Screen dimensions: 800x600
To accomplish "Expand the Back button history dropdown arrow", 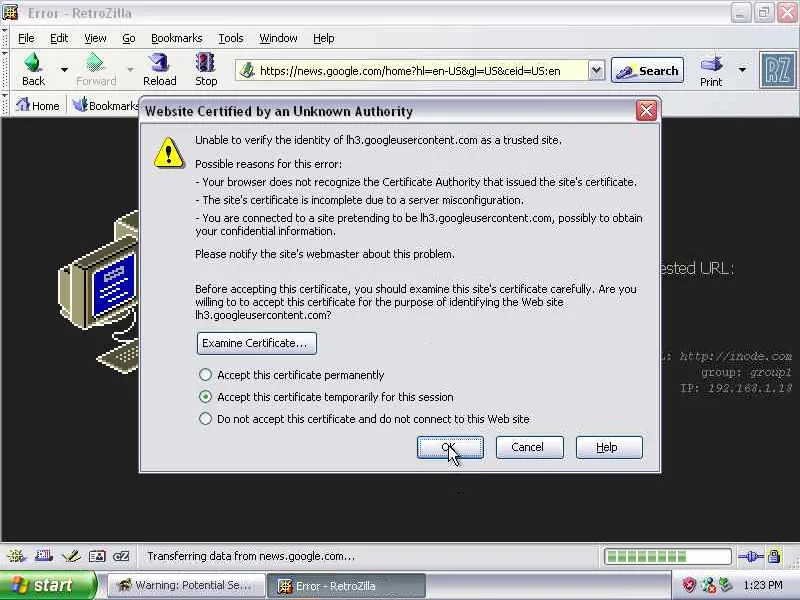I will click(x=64, y=69).
